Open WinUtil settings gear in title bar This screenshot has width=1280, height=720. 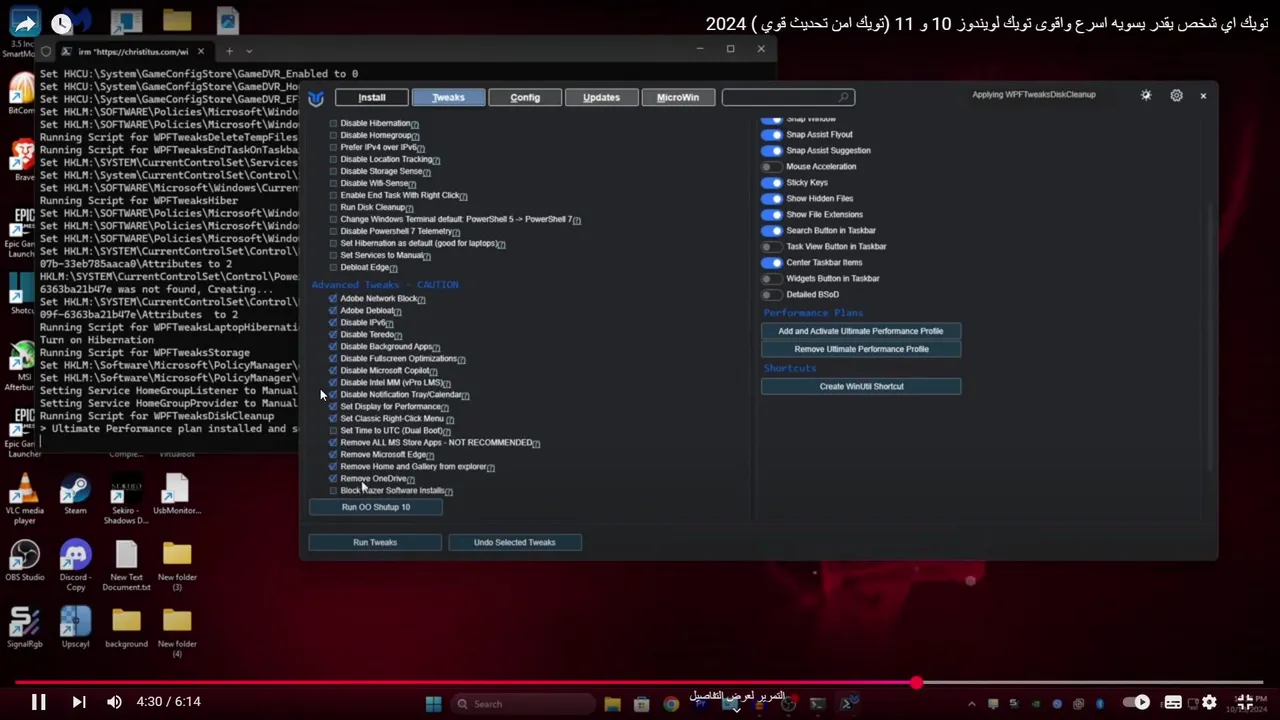click(x=1176, y=95)
